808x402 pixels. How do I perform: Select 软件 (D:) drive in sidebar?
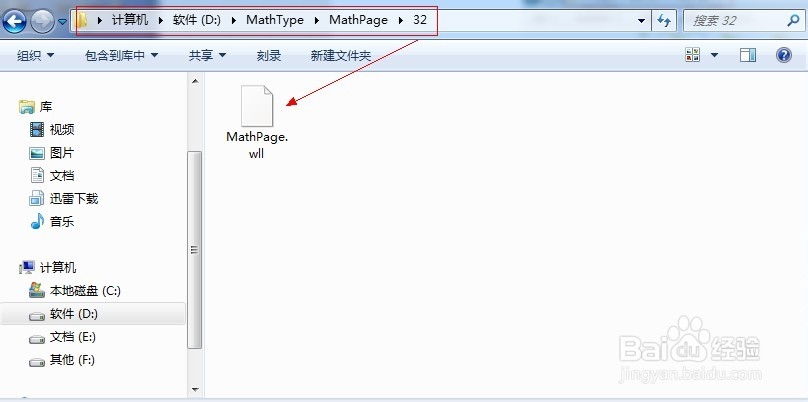coord(74,313)
